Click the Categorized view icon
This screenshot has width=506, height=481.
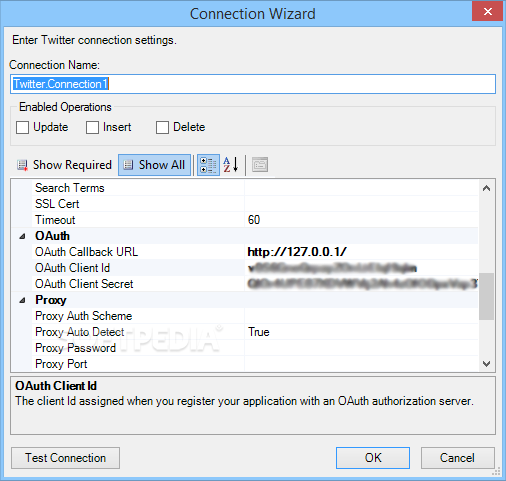(208, 165)
